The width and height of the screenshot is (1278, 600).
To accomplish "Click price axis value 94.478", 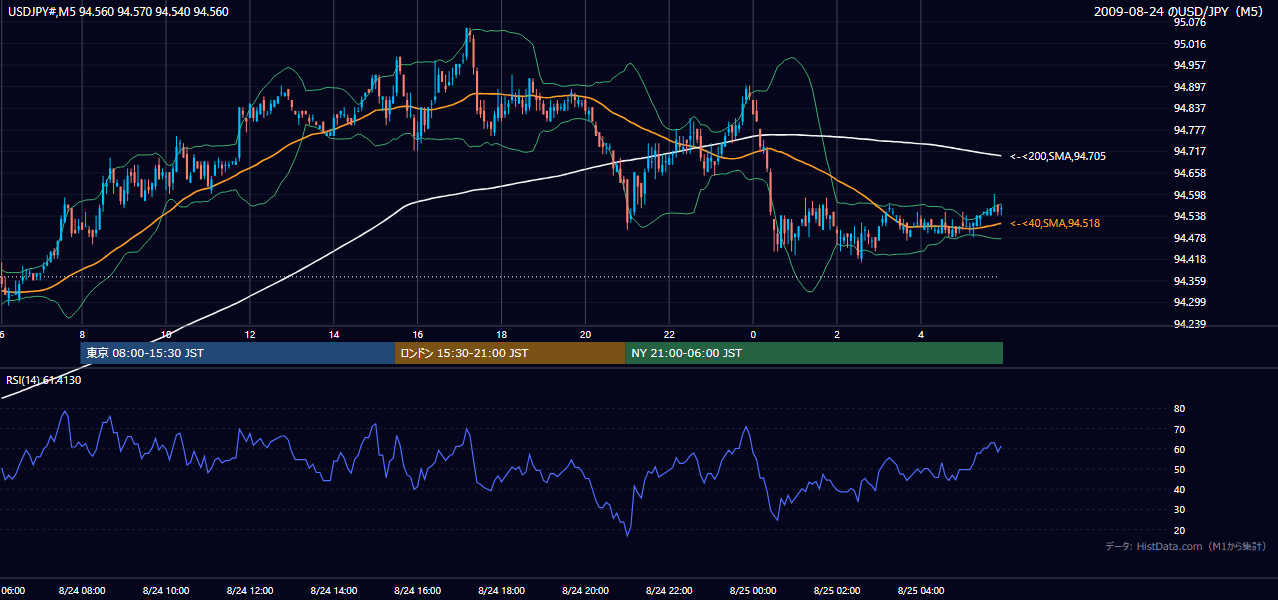I will (1190, 238).
